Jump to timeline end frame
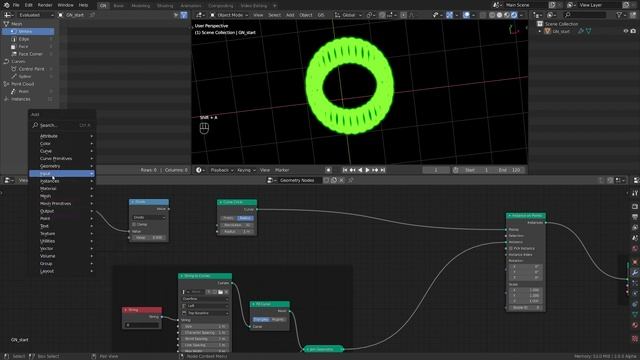Viewport: 640px width, 360px height. pos(383,170)
